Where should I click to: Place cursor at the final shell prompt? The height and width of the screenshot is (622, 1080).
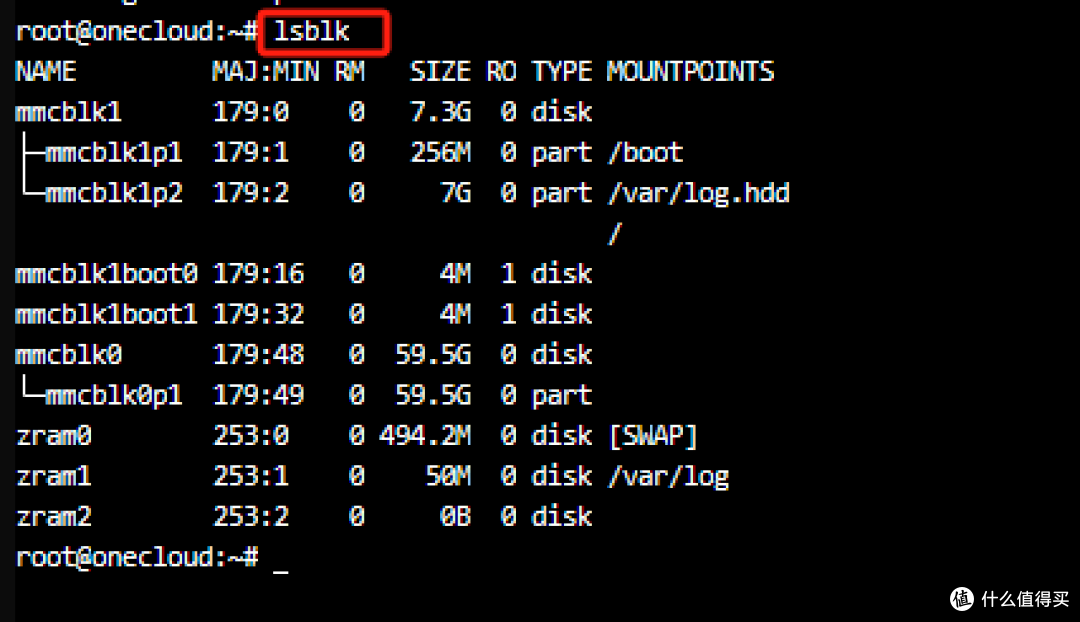(280, 558)
